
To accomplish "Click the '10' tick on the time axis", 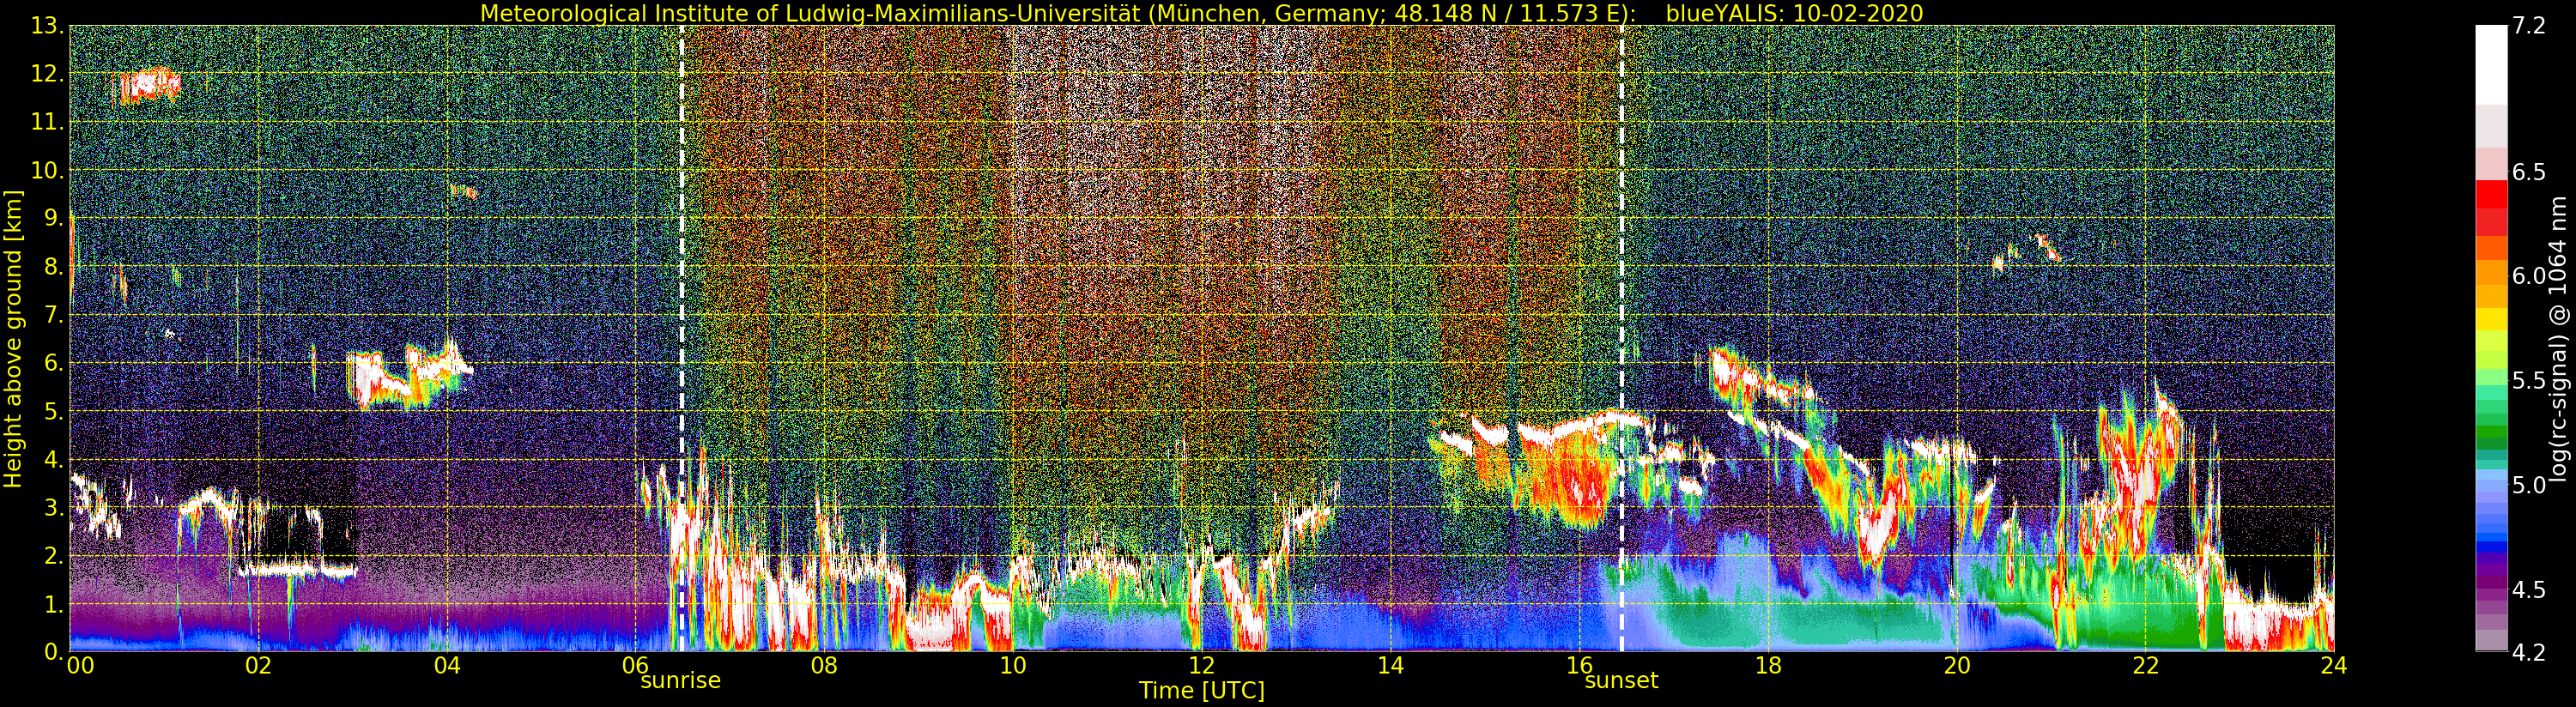I will pos(1013,665).
